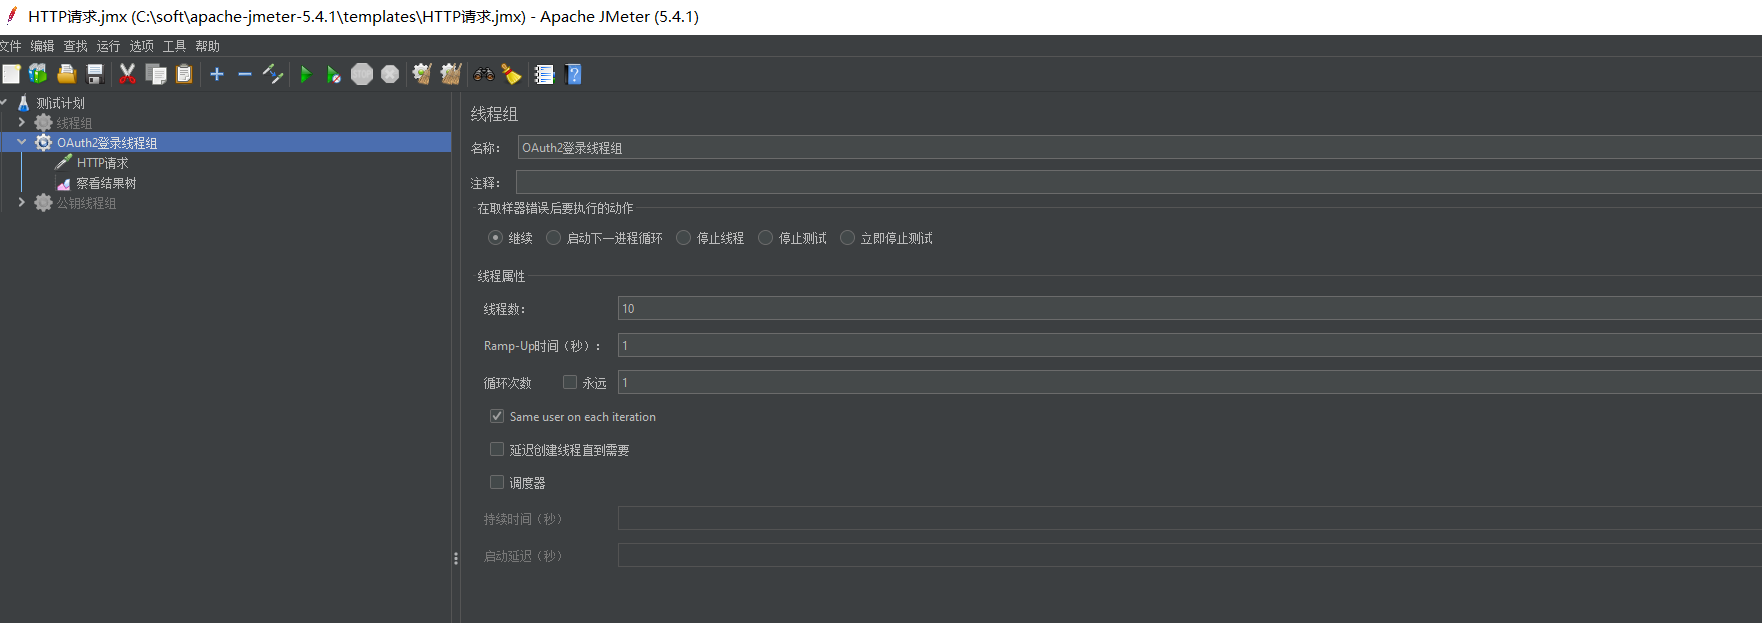The height and width of the screenshot is (623, 1762).
Task: Click the Start without pauses icon
Action: coord(334,74)
